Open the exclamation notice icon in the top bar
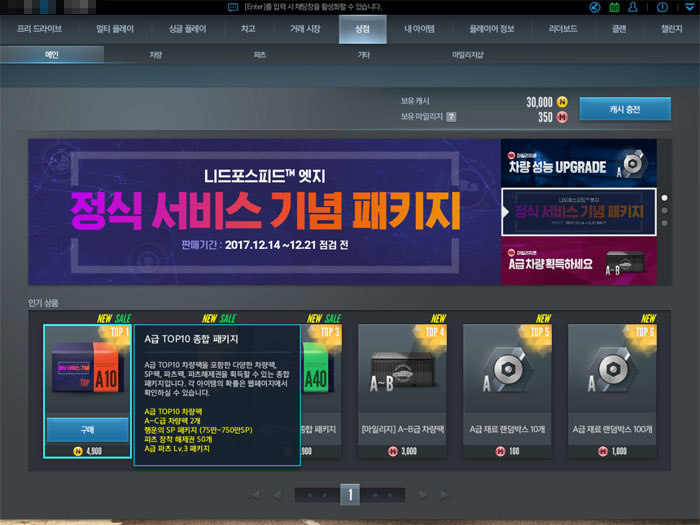This screenshot has width=700, height=525. pyautogui.click(x=664, y=7)
